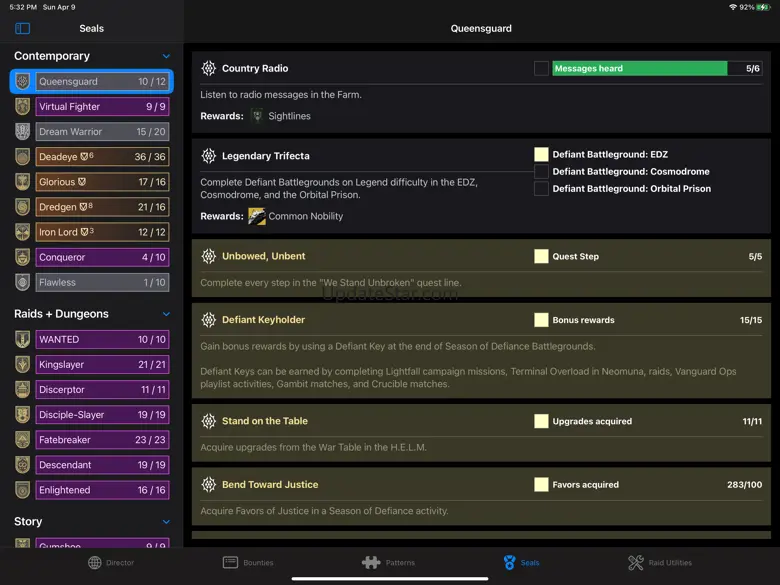The height and width of the screenshot is (585, 780).
Task: Click the Wi-Fi status icon
Action: [x=733, y=7]
